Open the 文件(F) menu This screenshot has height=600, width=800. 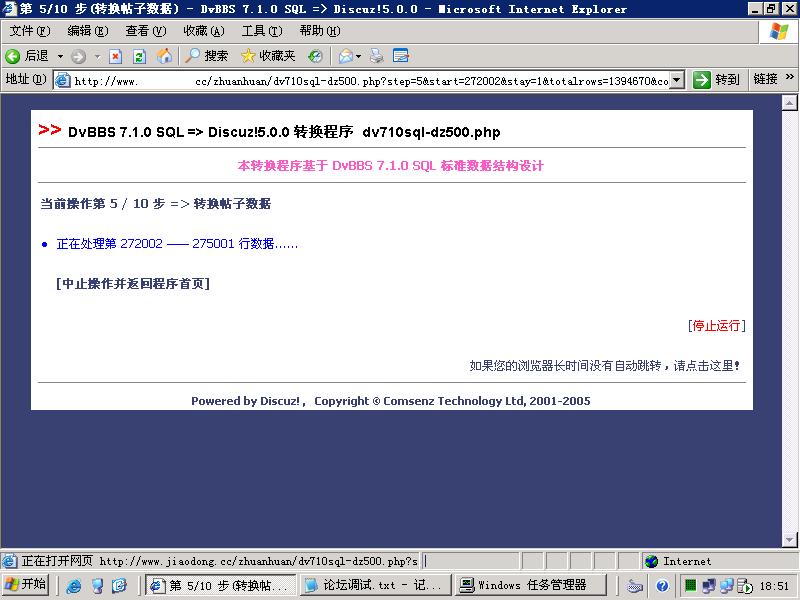coord(30,31)
